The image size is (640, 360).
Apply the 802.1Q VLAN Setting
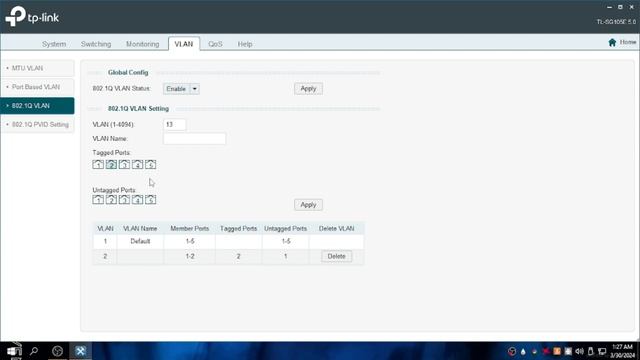point(308,205)
